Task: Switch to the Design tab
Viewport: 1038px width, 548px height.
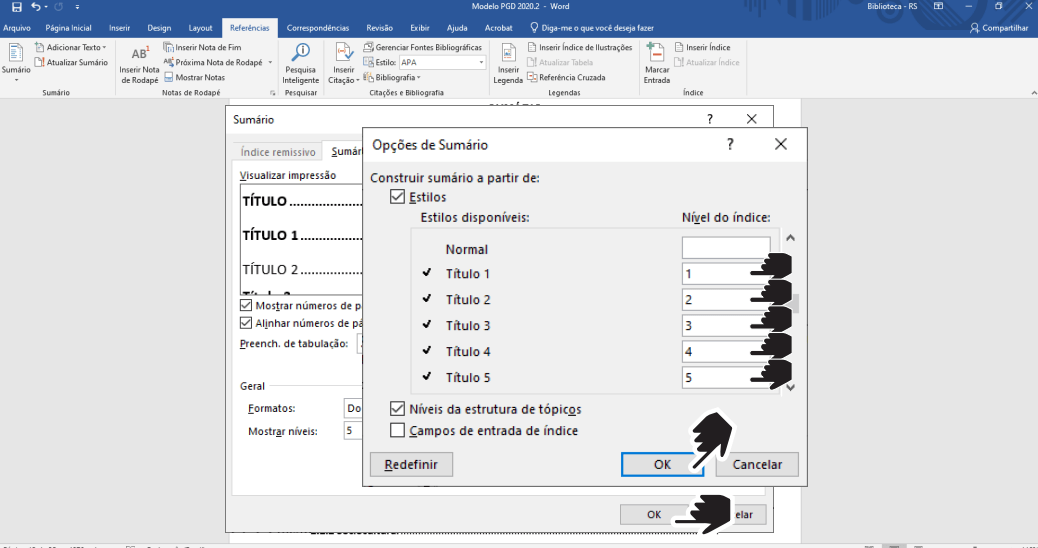Action: point(159,28)
